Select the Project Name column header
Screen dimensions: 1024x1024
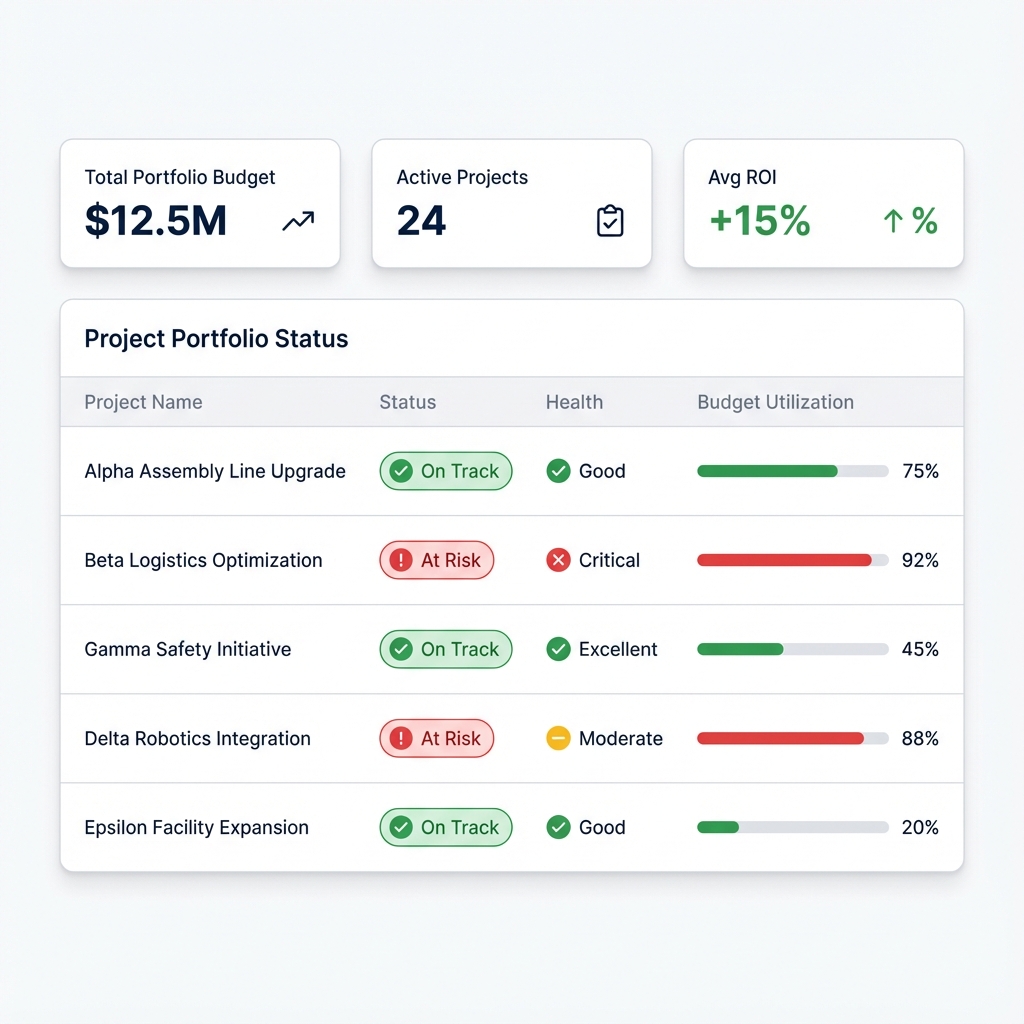[x=143, y=402]
